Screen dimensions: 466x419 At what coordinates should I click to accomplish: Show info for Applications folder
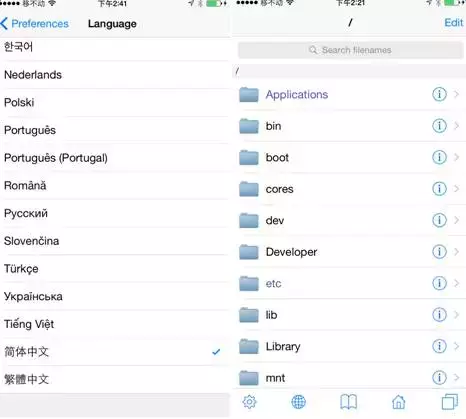coord(439,94)
